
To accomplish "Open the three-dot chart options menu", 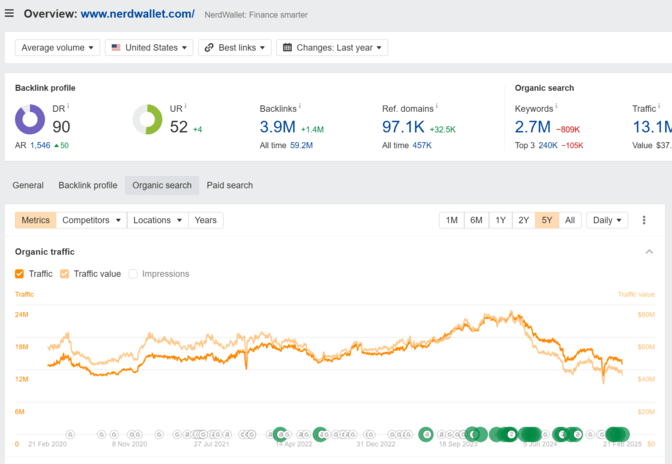I will pyautogui.click(x=644, y=220).
